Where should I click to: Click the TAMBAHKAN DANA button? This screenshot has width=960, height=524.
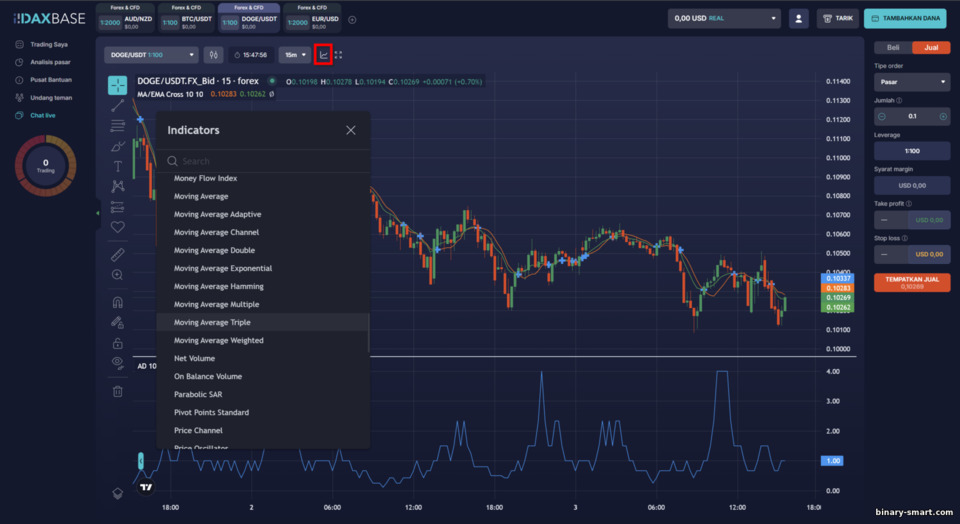pos(905,18)
